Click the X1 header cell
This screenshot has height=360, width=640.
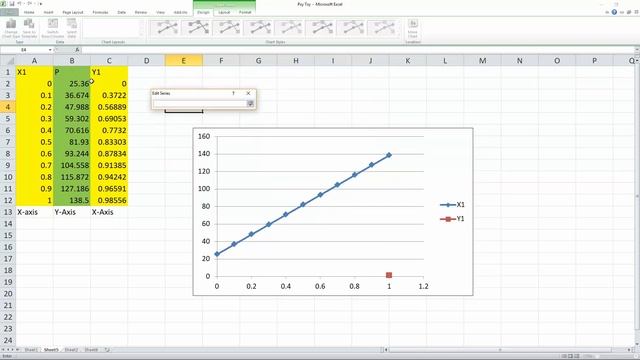coord(34,72)
